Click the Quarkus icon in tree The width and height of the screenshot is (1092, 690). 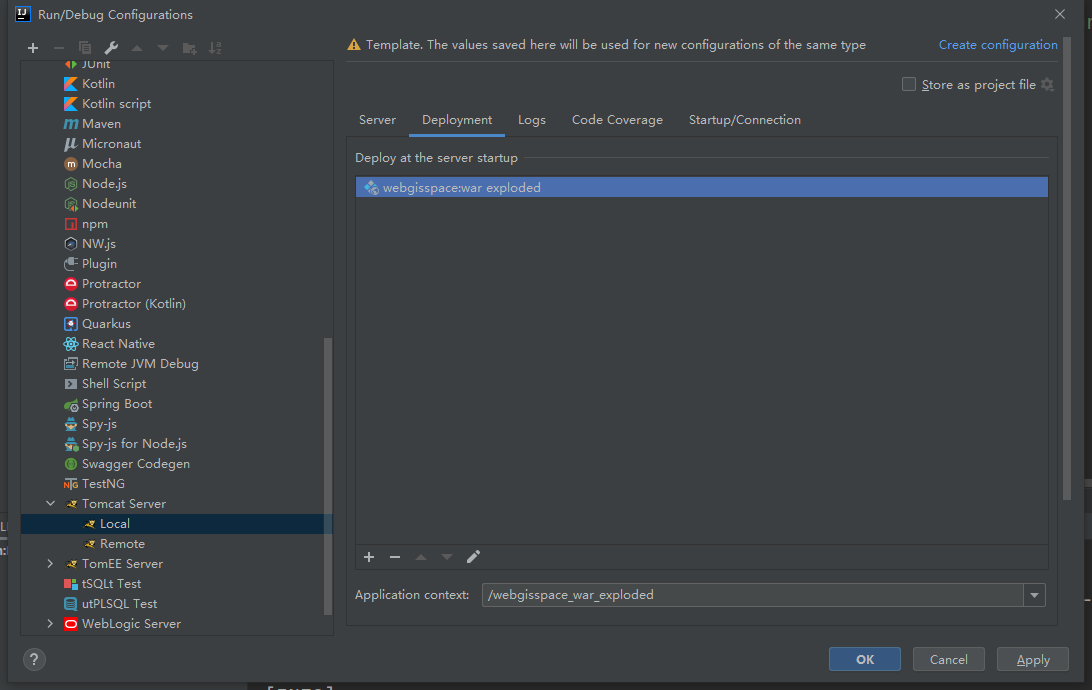coord(70,324)
